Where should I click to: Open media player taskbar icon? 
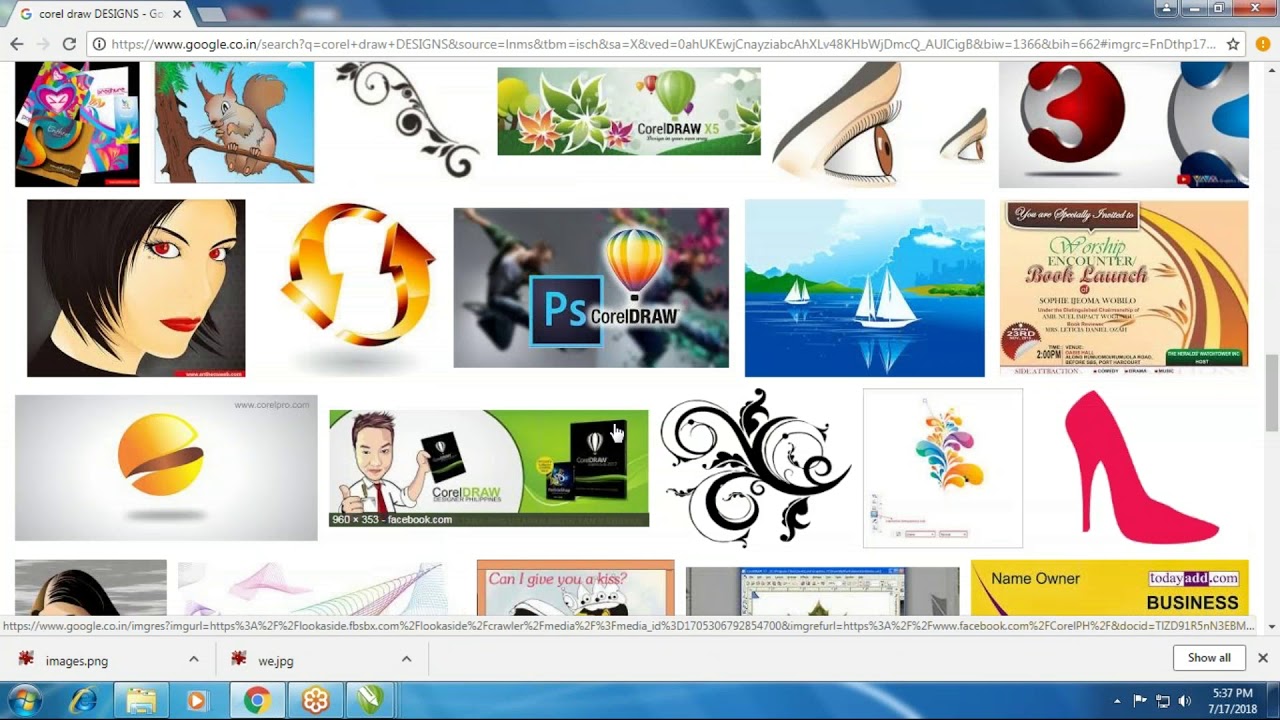click(x=197, y=701)
